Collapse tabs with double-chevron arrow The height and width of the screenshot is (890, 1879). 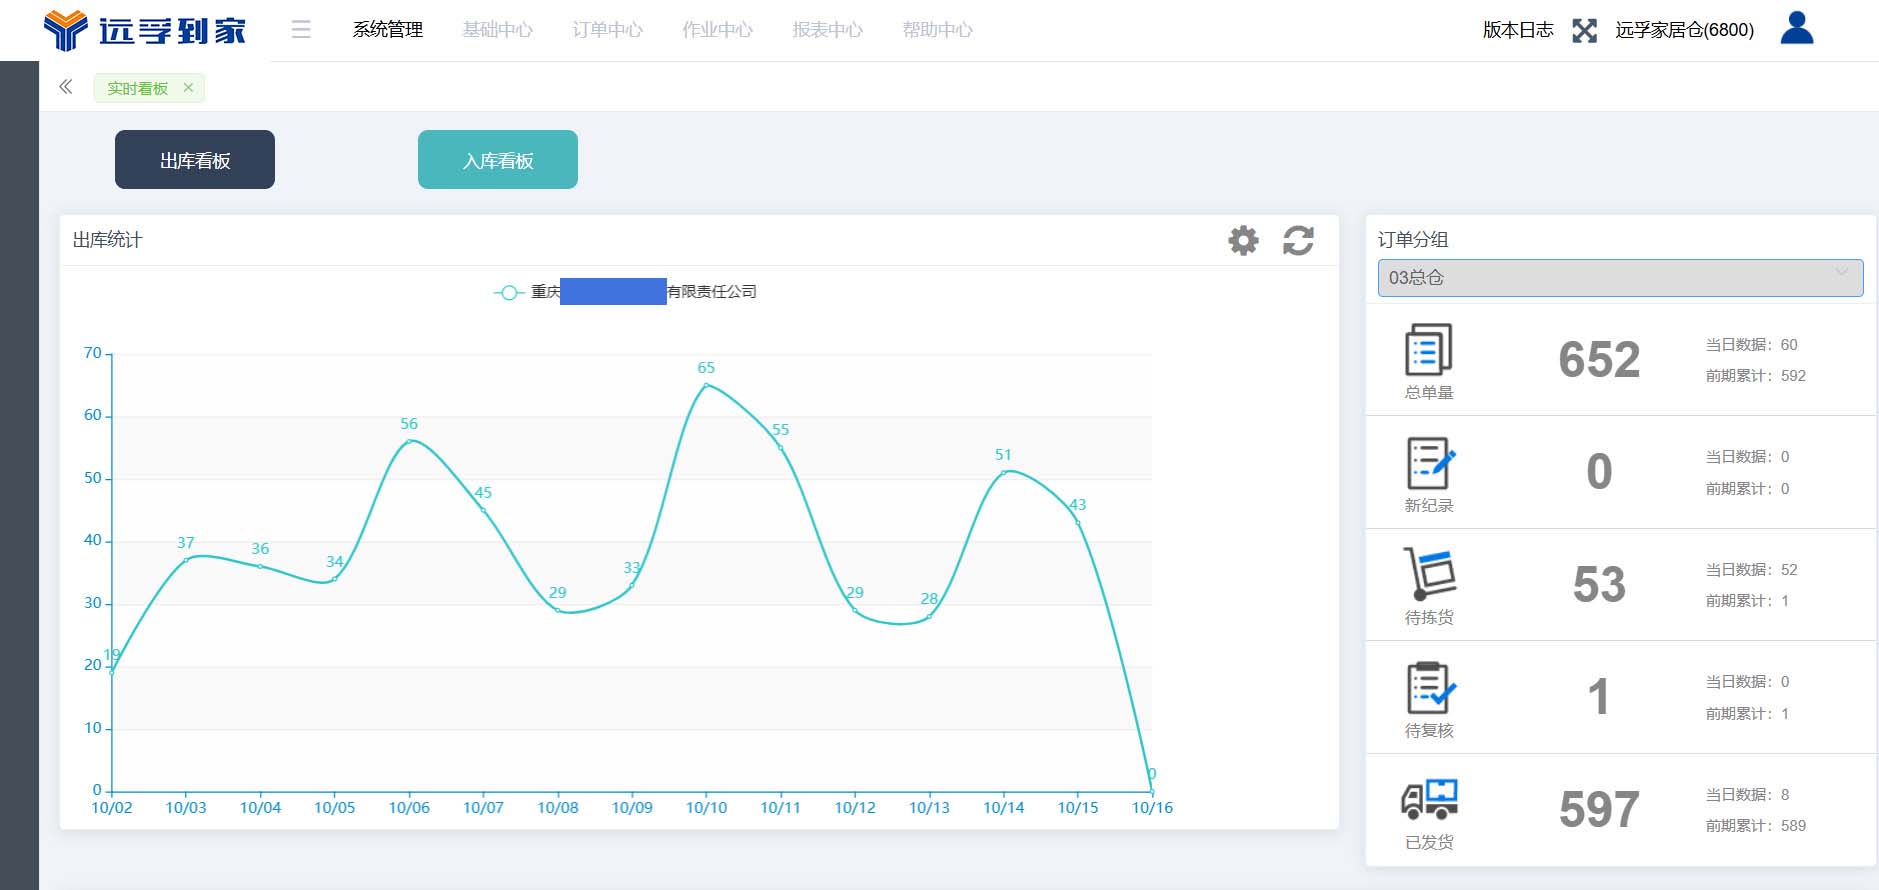[66, 87]
